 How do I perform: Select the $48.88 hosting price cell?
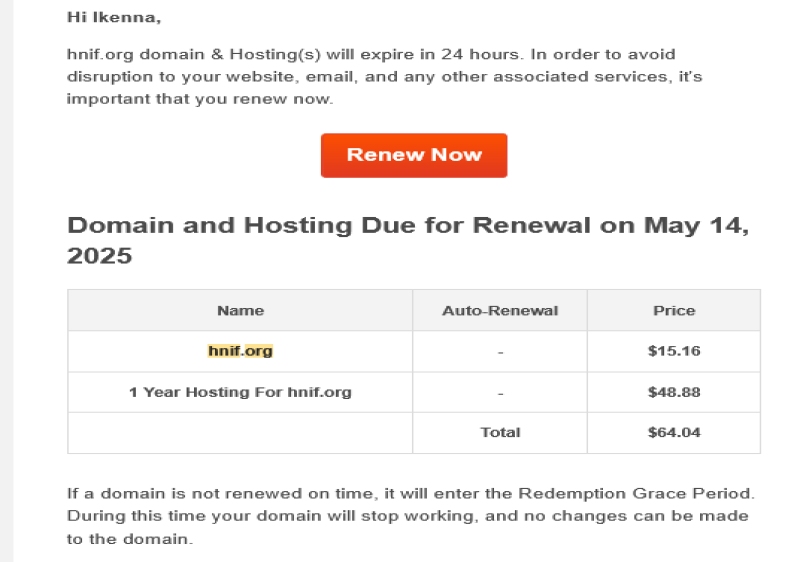tap(674, 392)
